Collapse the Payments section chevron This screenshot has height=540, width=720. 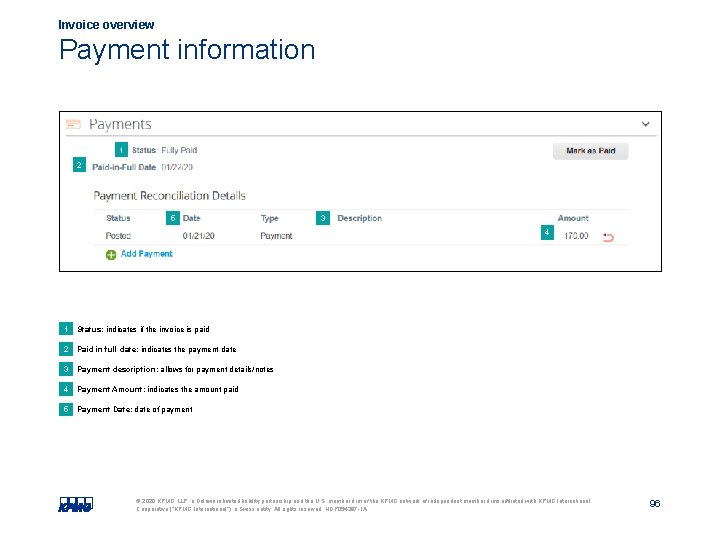(x=645, y=124)
